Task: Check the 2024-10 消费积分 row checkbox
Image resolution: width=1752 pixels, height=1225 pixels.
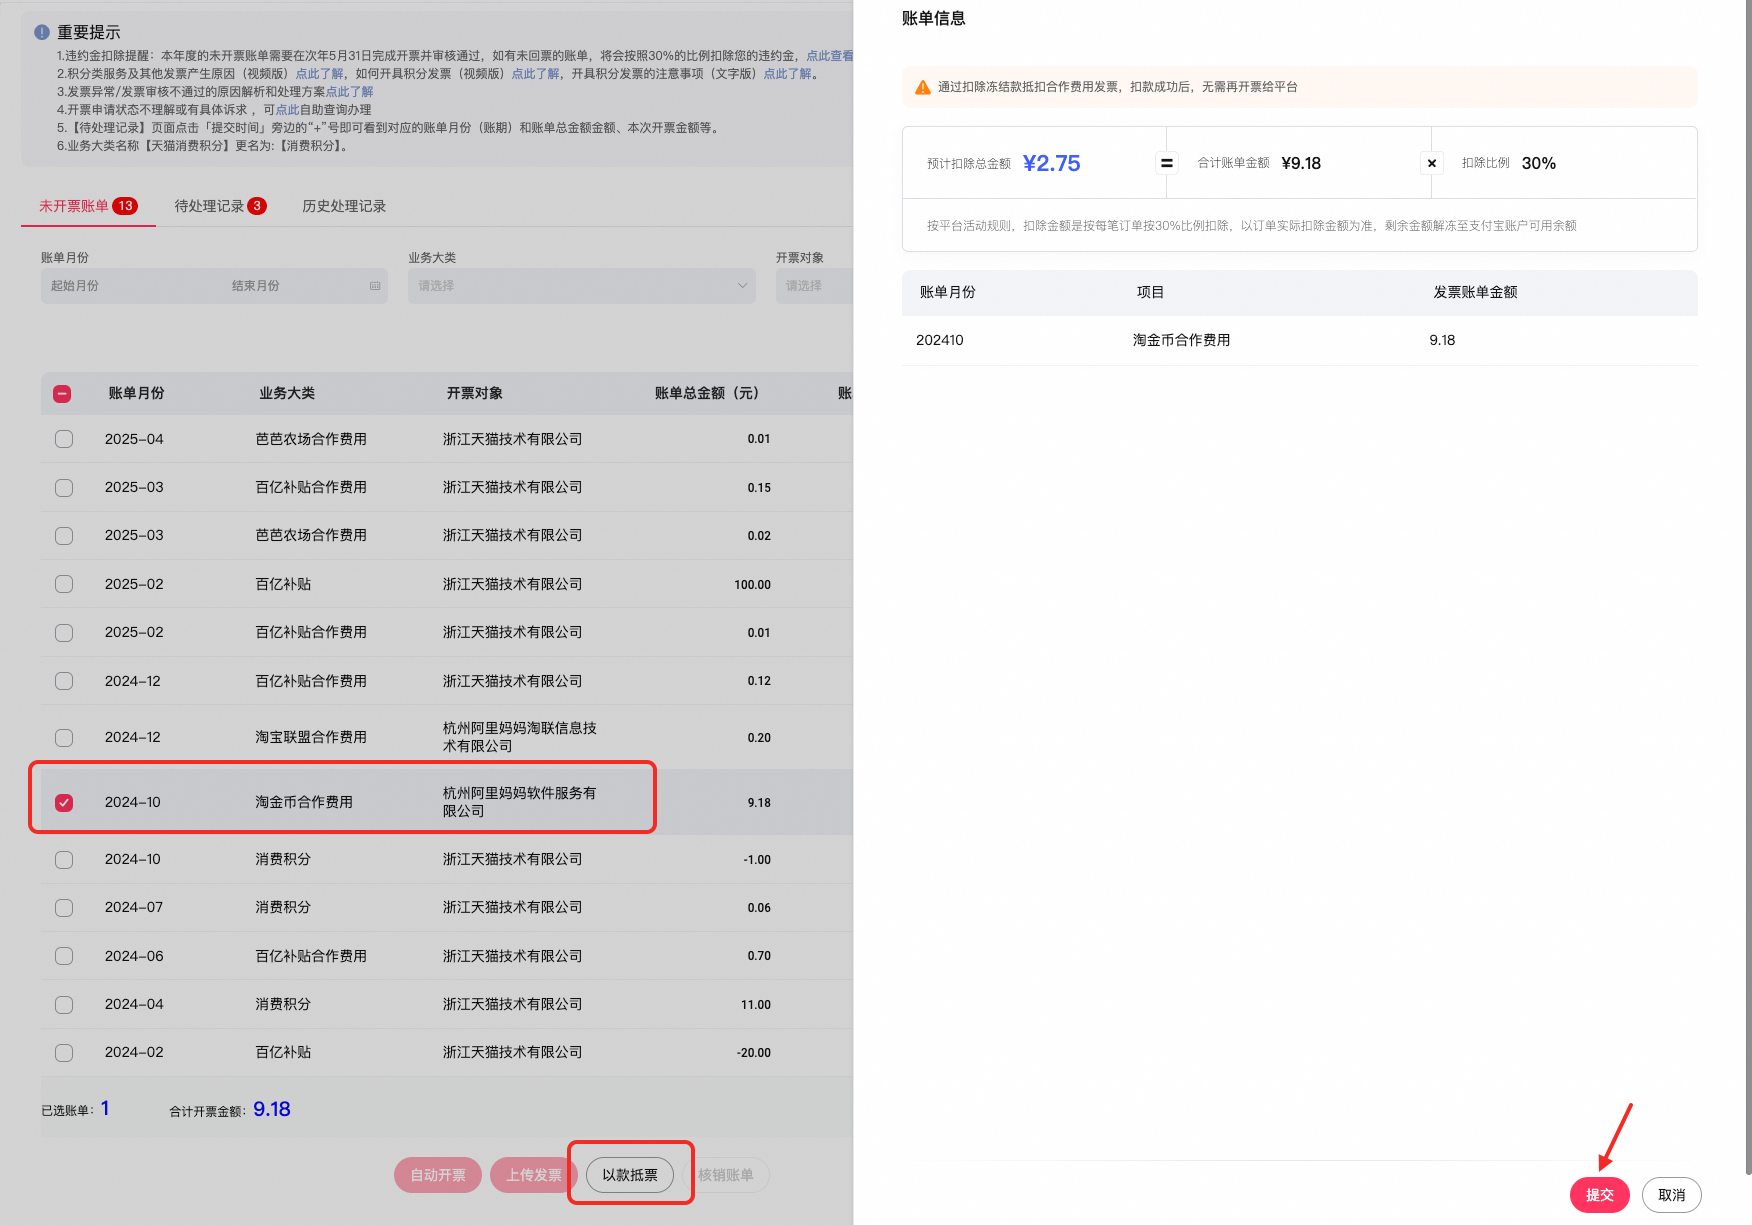Action: [x=64, y=860]
